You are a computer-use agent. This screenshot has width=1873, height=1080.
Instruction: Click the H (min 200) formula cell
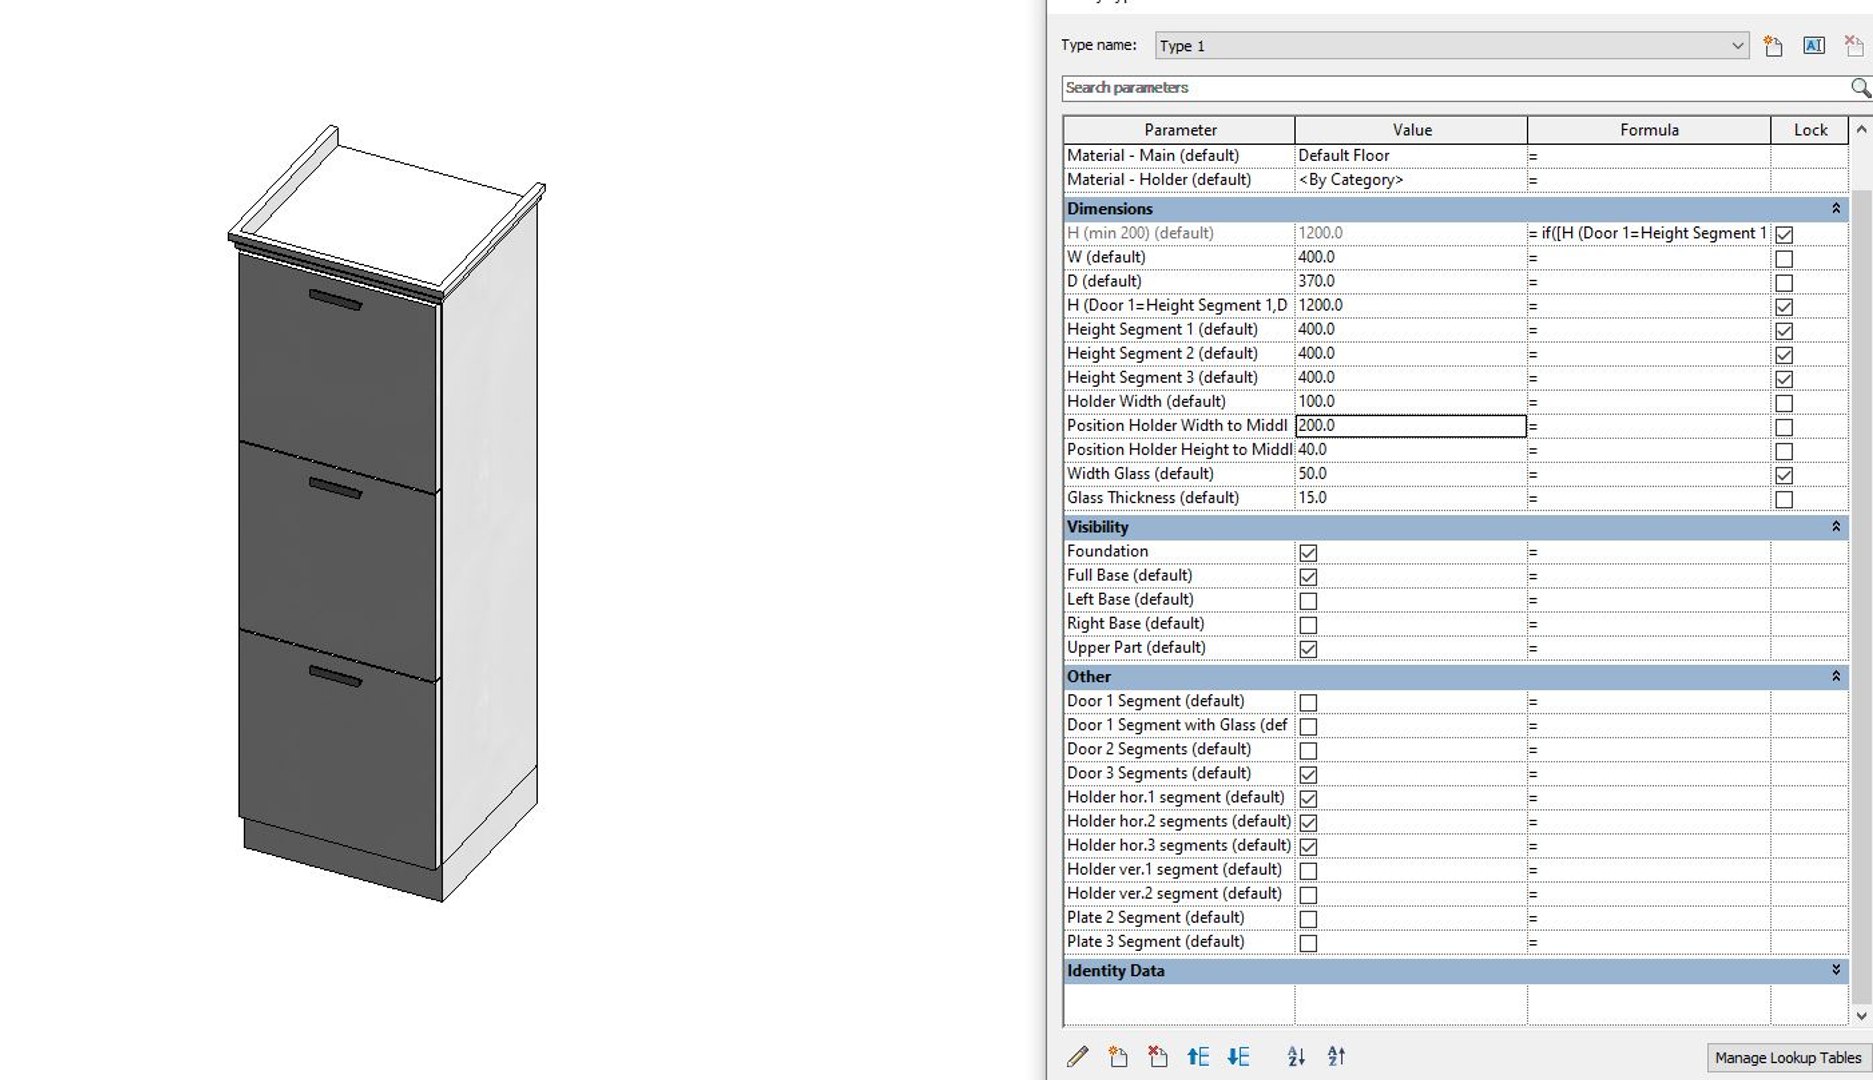[x=1649, y=233]
